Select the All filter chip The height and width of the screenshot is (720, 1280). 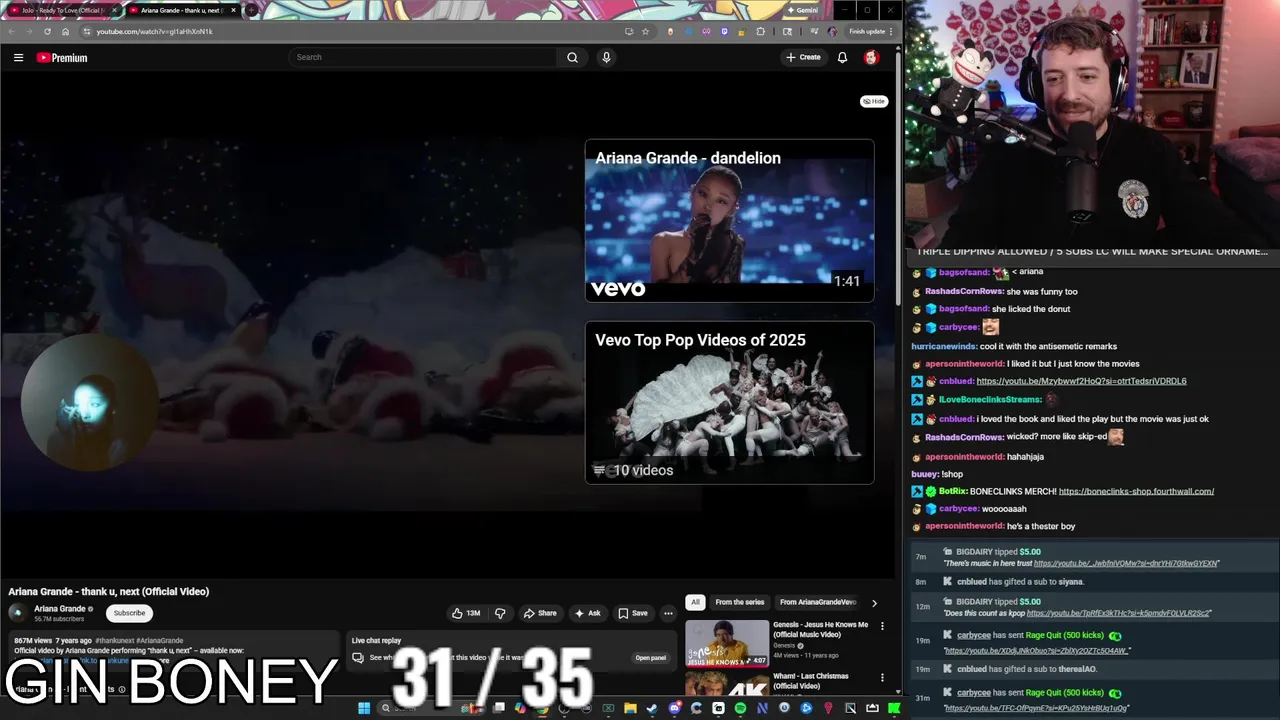[695, 602]
